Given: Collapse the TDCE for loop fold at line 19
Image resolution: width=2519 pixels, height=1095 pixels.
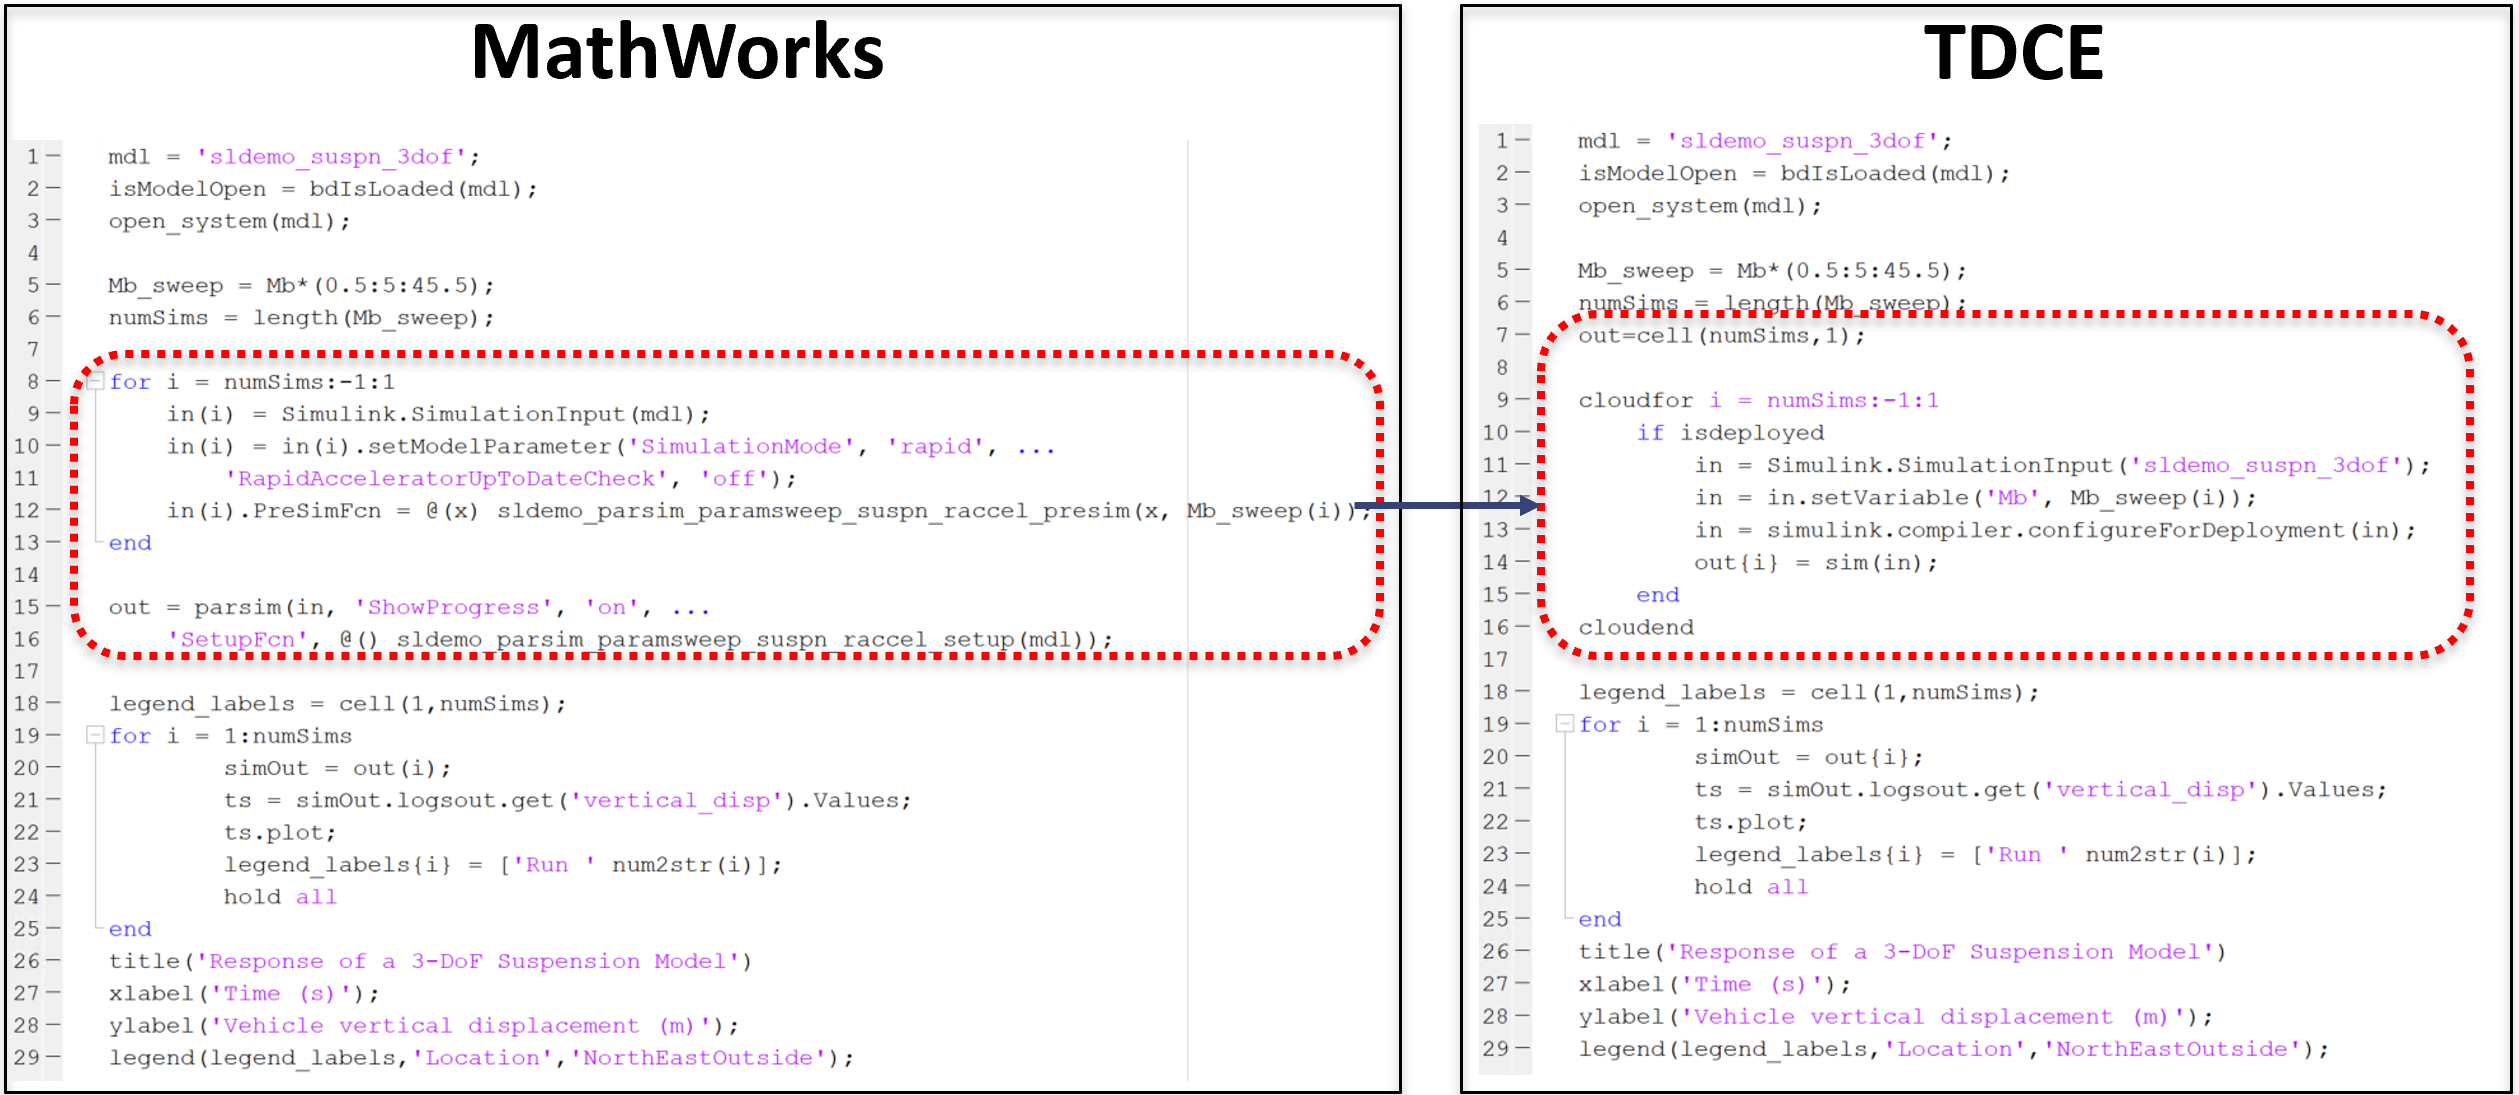Looking at the screenshot, I should coord(1565,724).
